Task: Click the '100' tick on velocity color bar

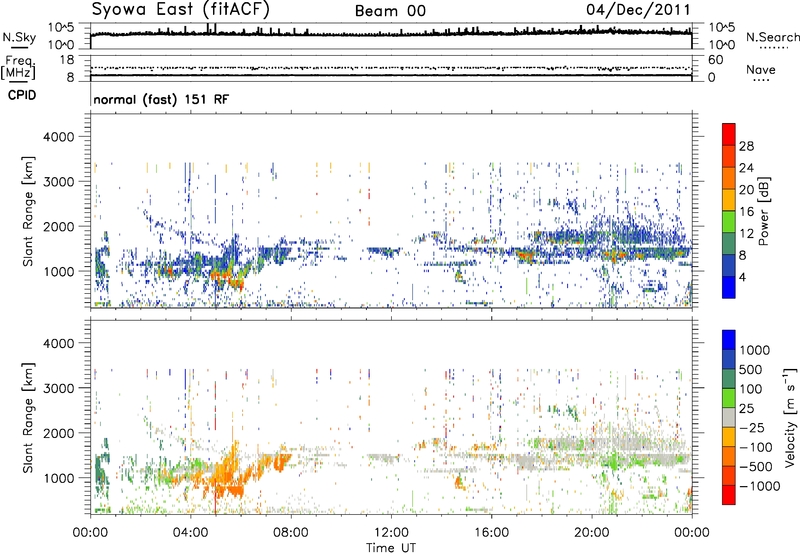Action: 751,389
